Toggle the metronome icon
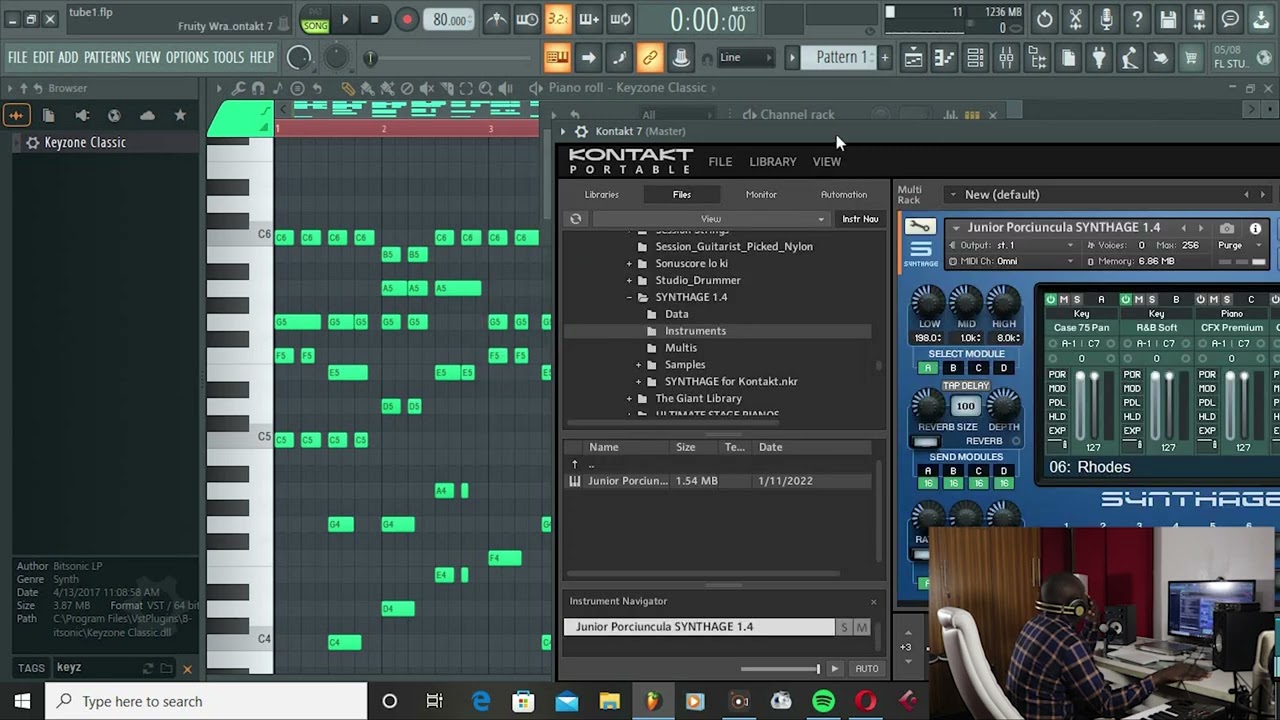This screenshot has height=720, width=1280. tap(496, 19)
